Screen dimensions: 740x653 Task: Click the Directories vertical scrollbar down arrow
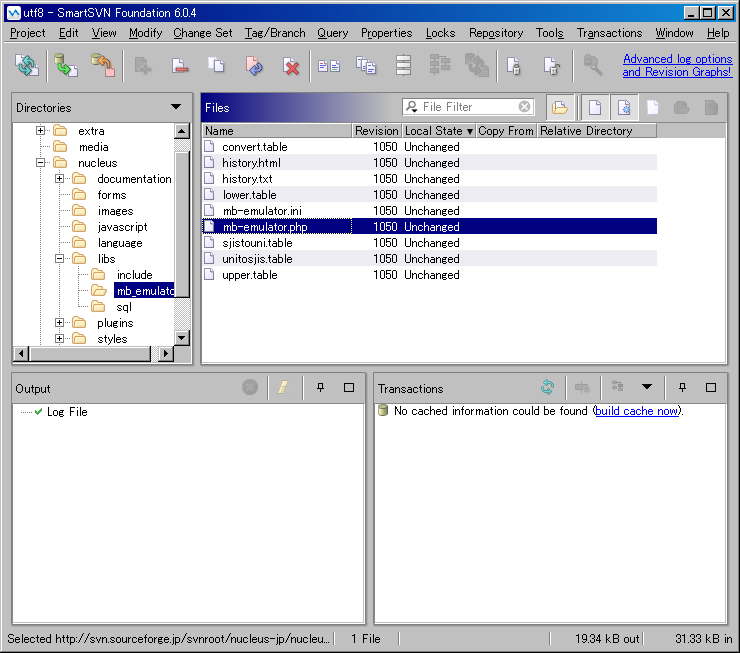[x=182, y=338]
